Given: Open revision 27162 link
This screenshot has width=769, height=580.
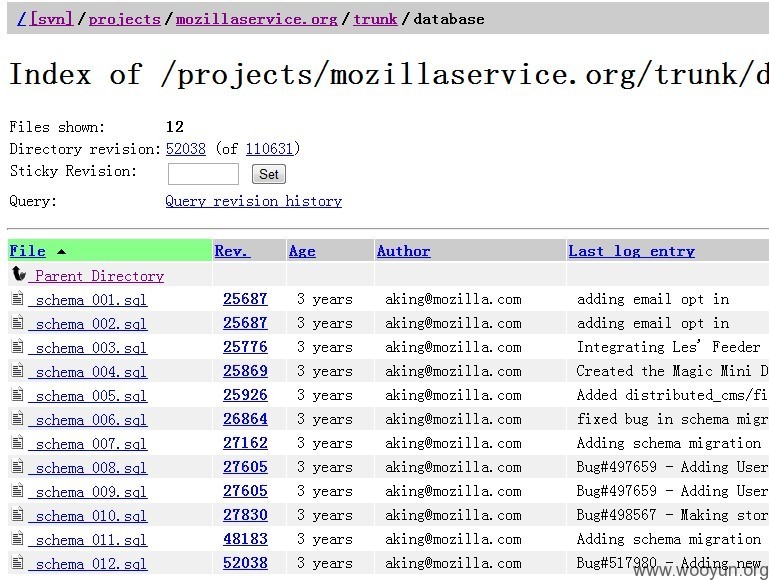Looking at the screenshot, I should click(x=245, y=443).
